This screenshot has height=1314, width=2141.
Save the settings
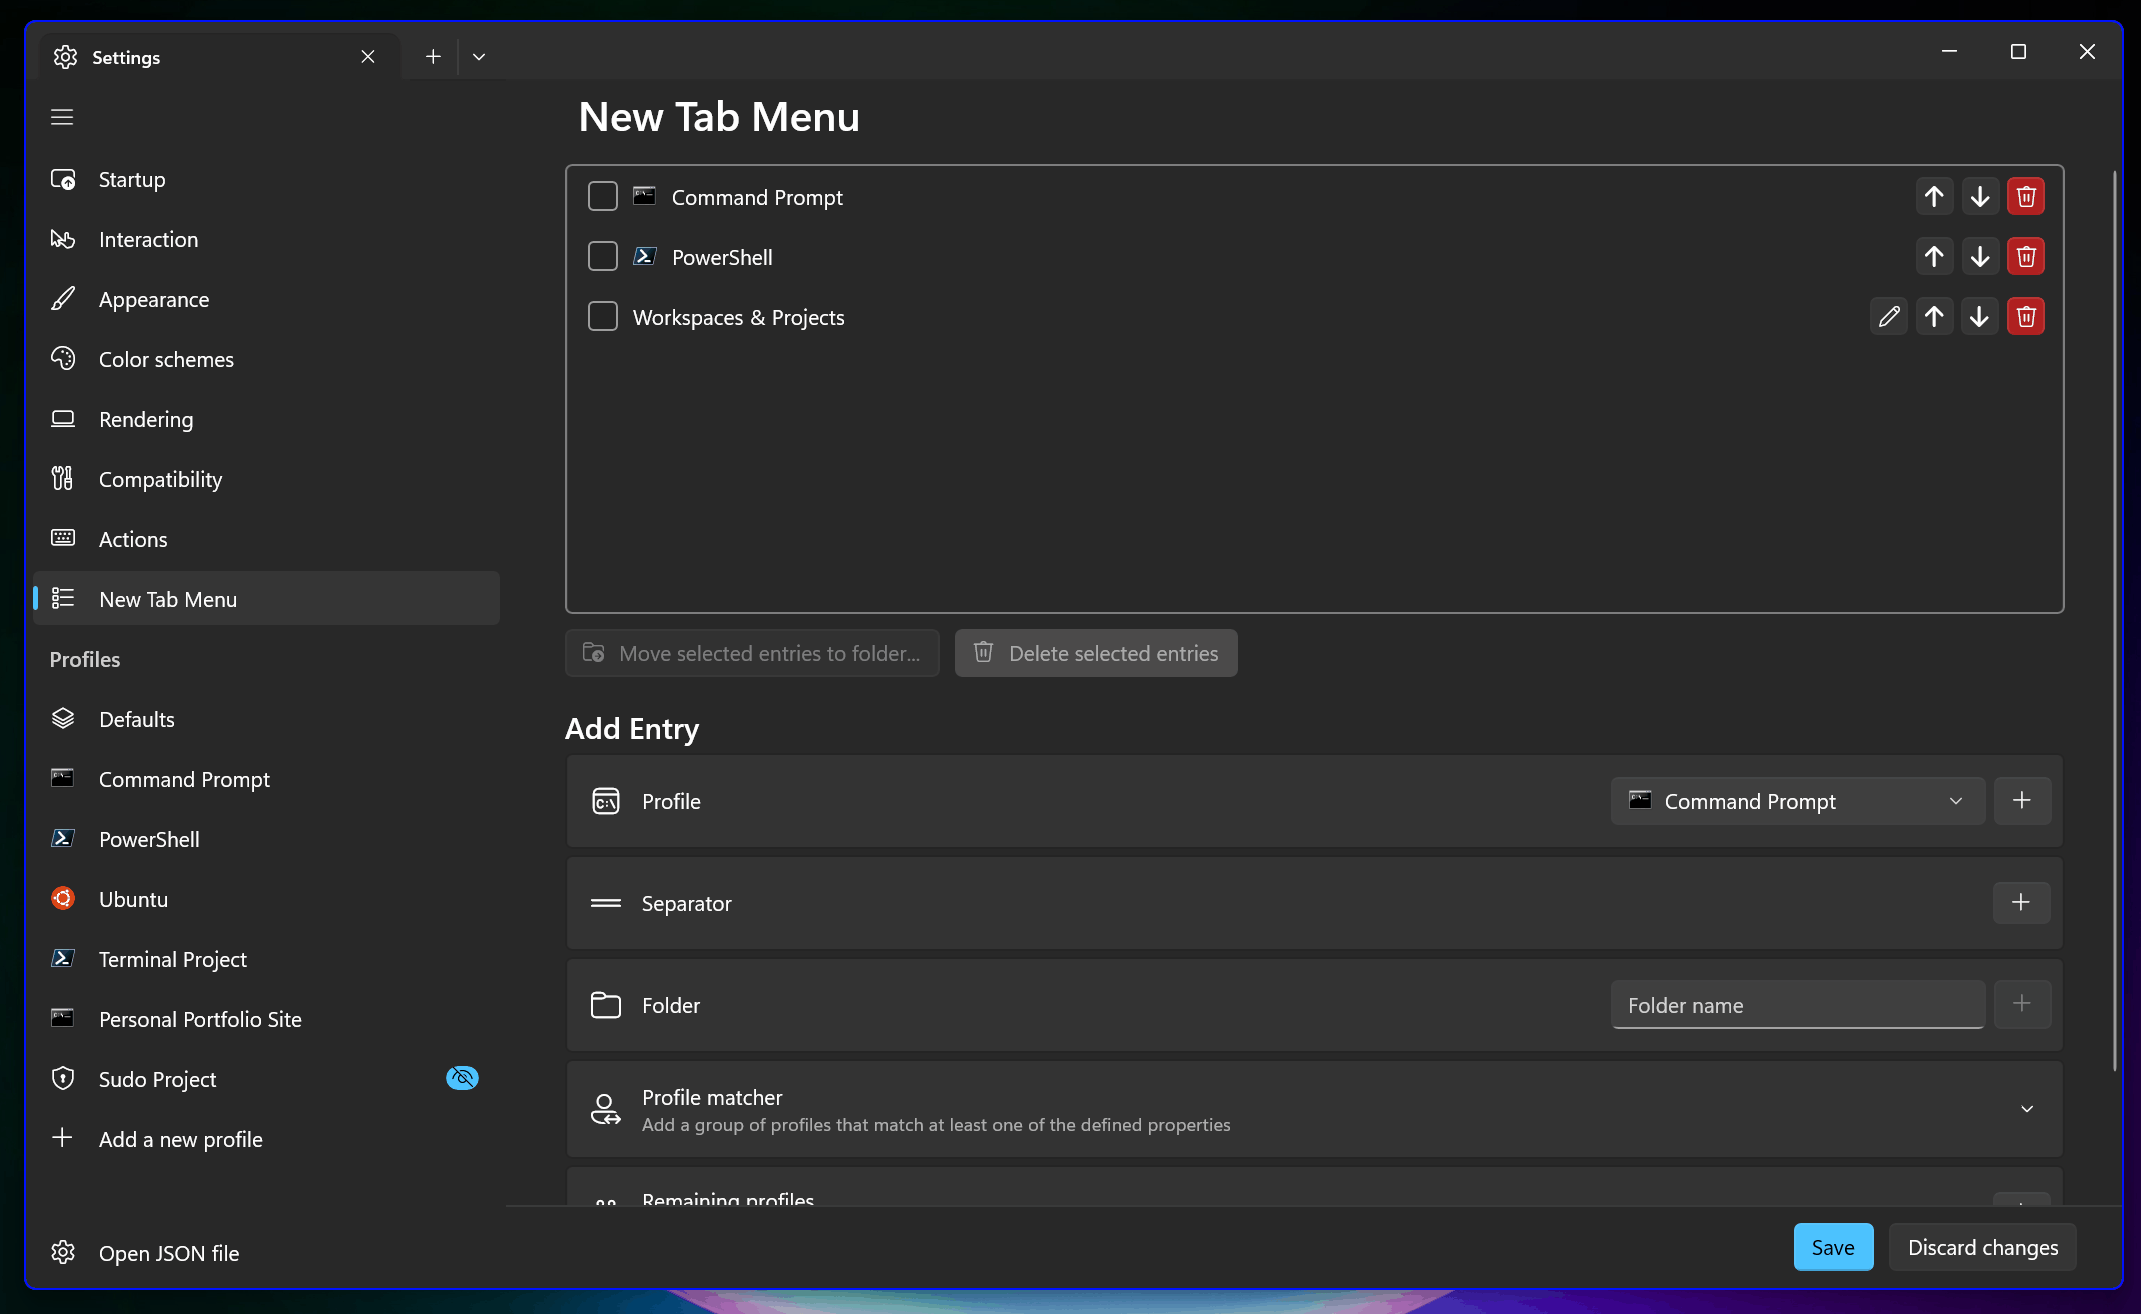1833,1247
